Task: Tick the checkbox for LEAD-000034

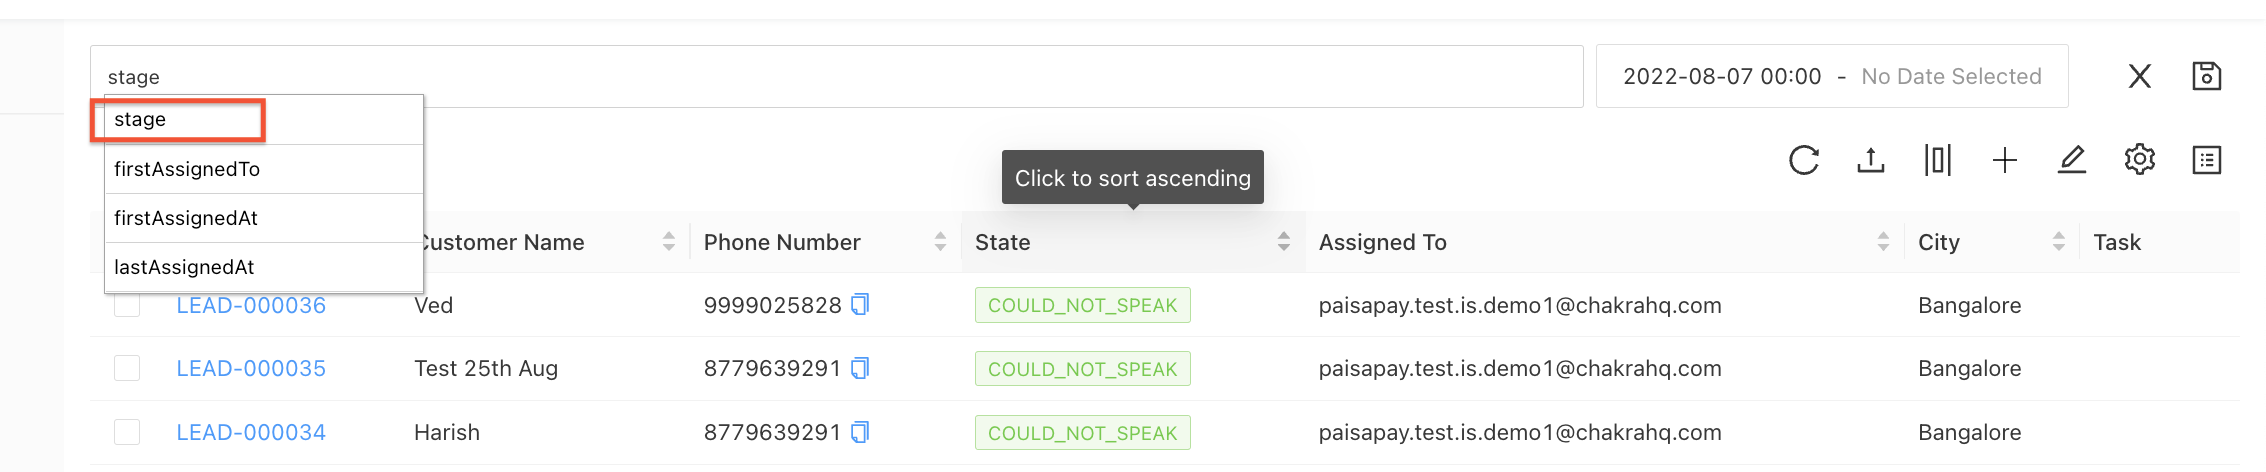Action: tap(127, 432)
